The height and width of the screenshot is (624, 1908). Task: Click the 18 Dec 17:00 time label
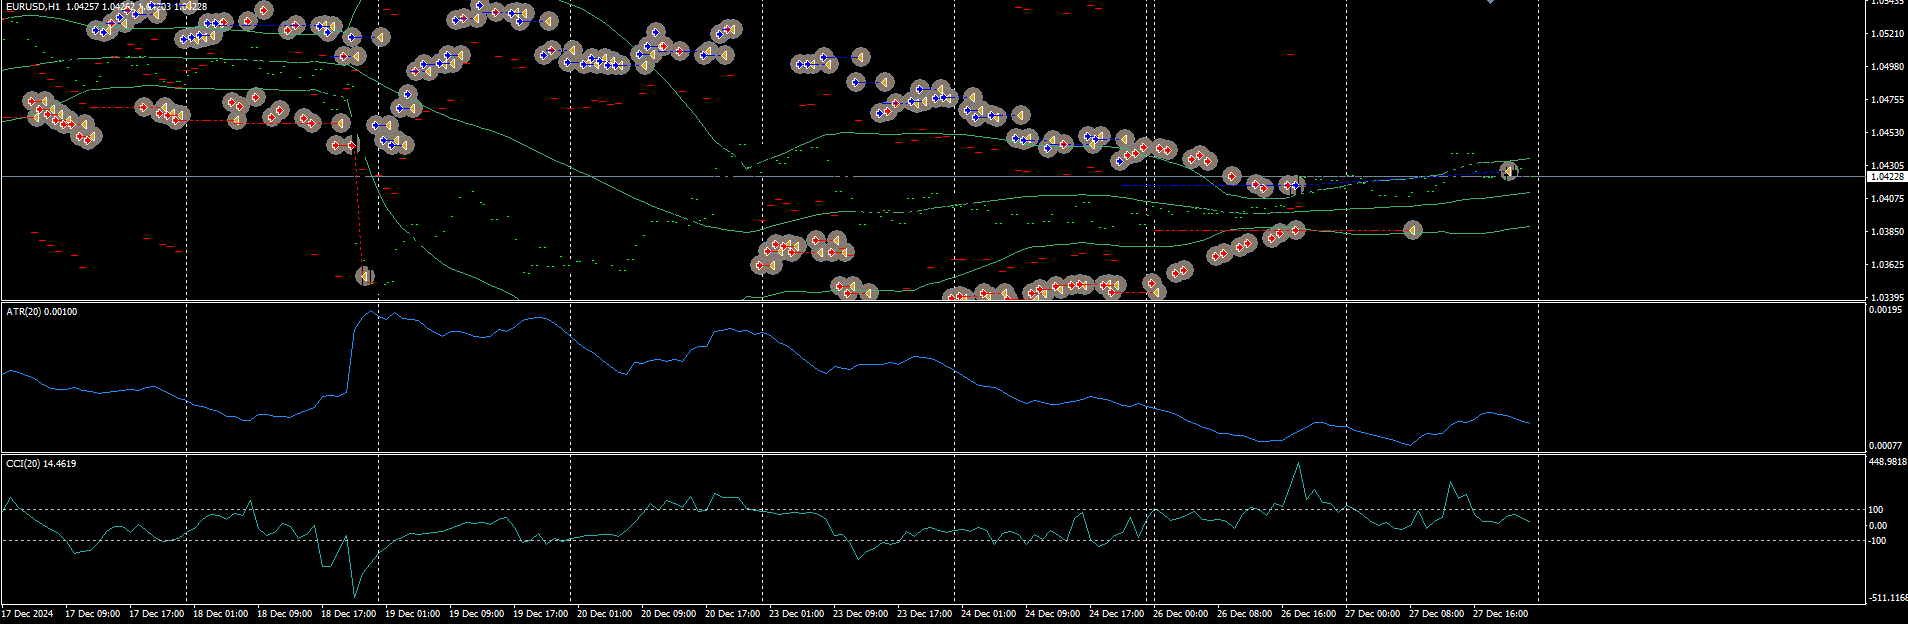pyautogui.click(x=348, y=614)
